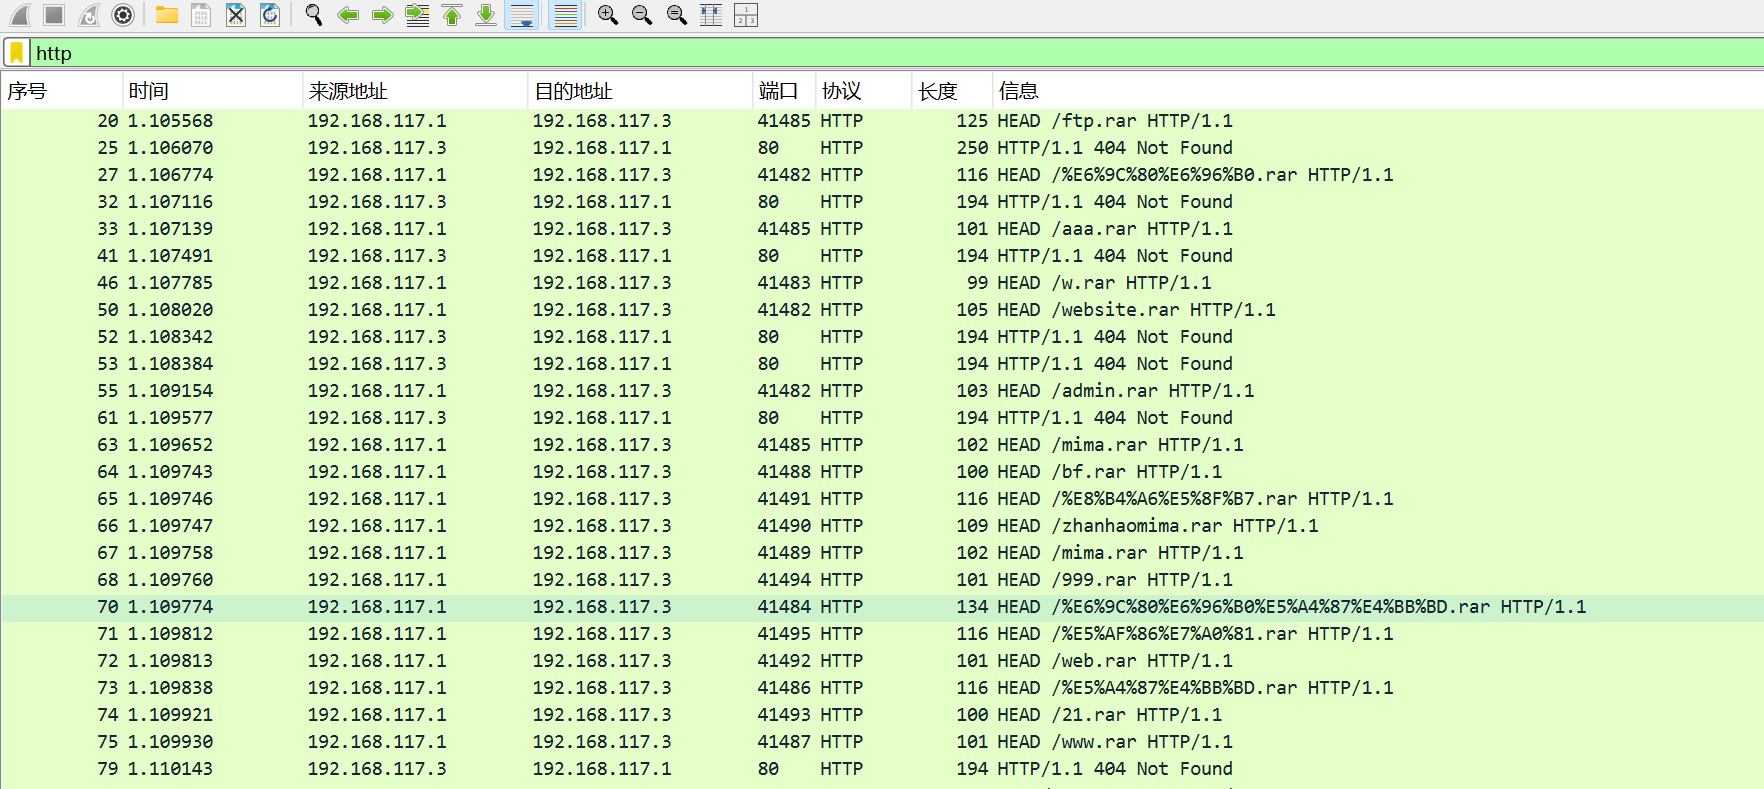Image resolution: width=1764 pixels, height=789 pixels.
Task: Zoom in on packet text
Action: coord(608,15)
